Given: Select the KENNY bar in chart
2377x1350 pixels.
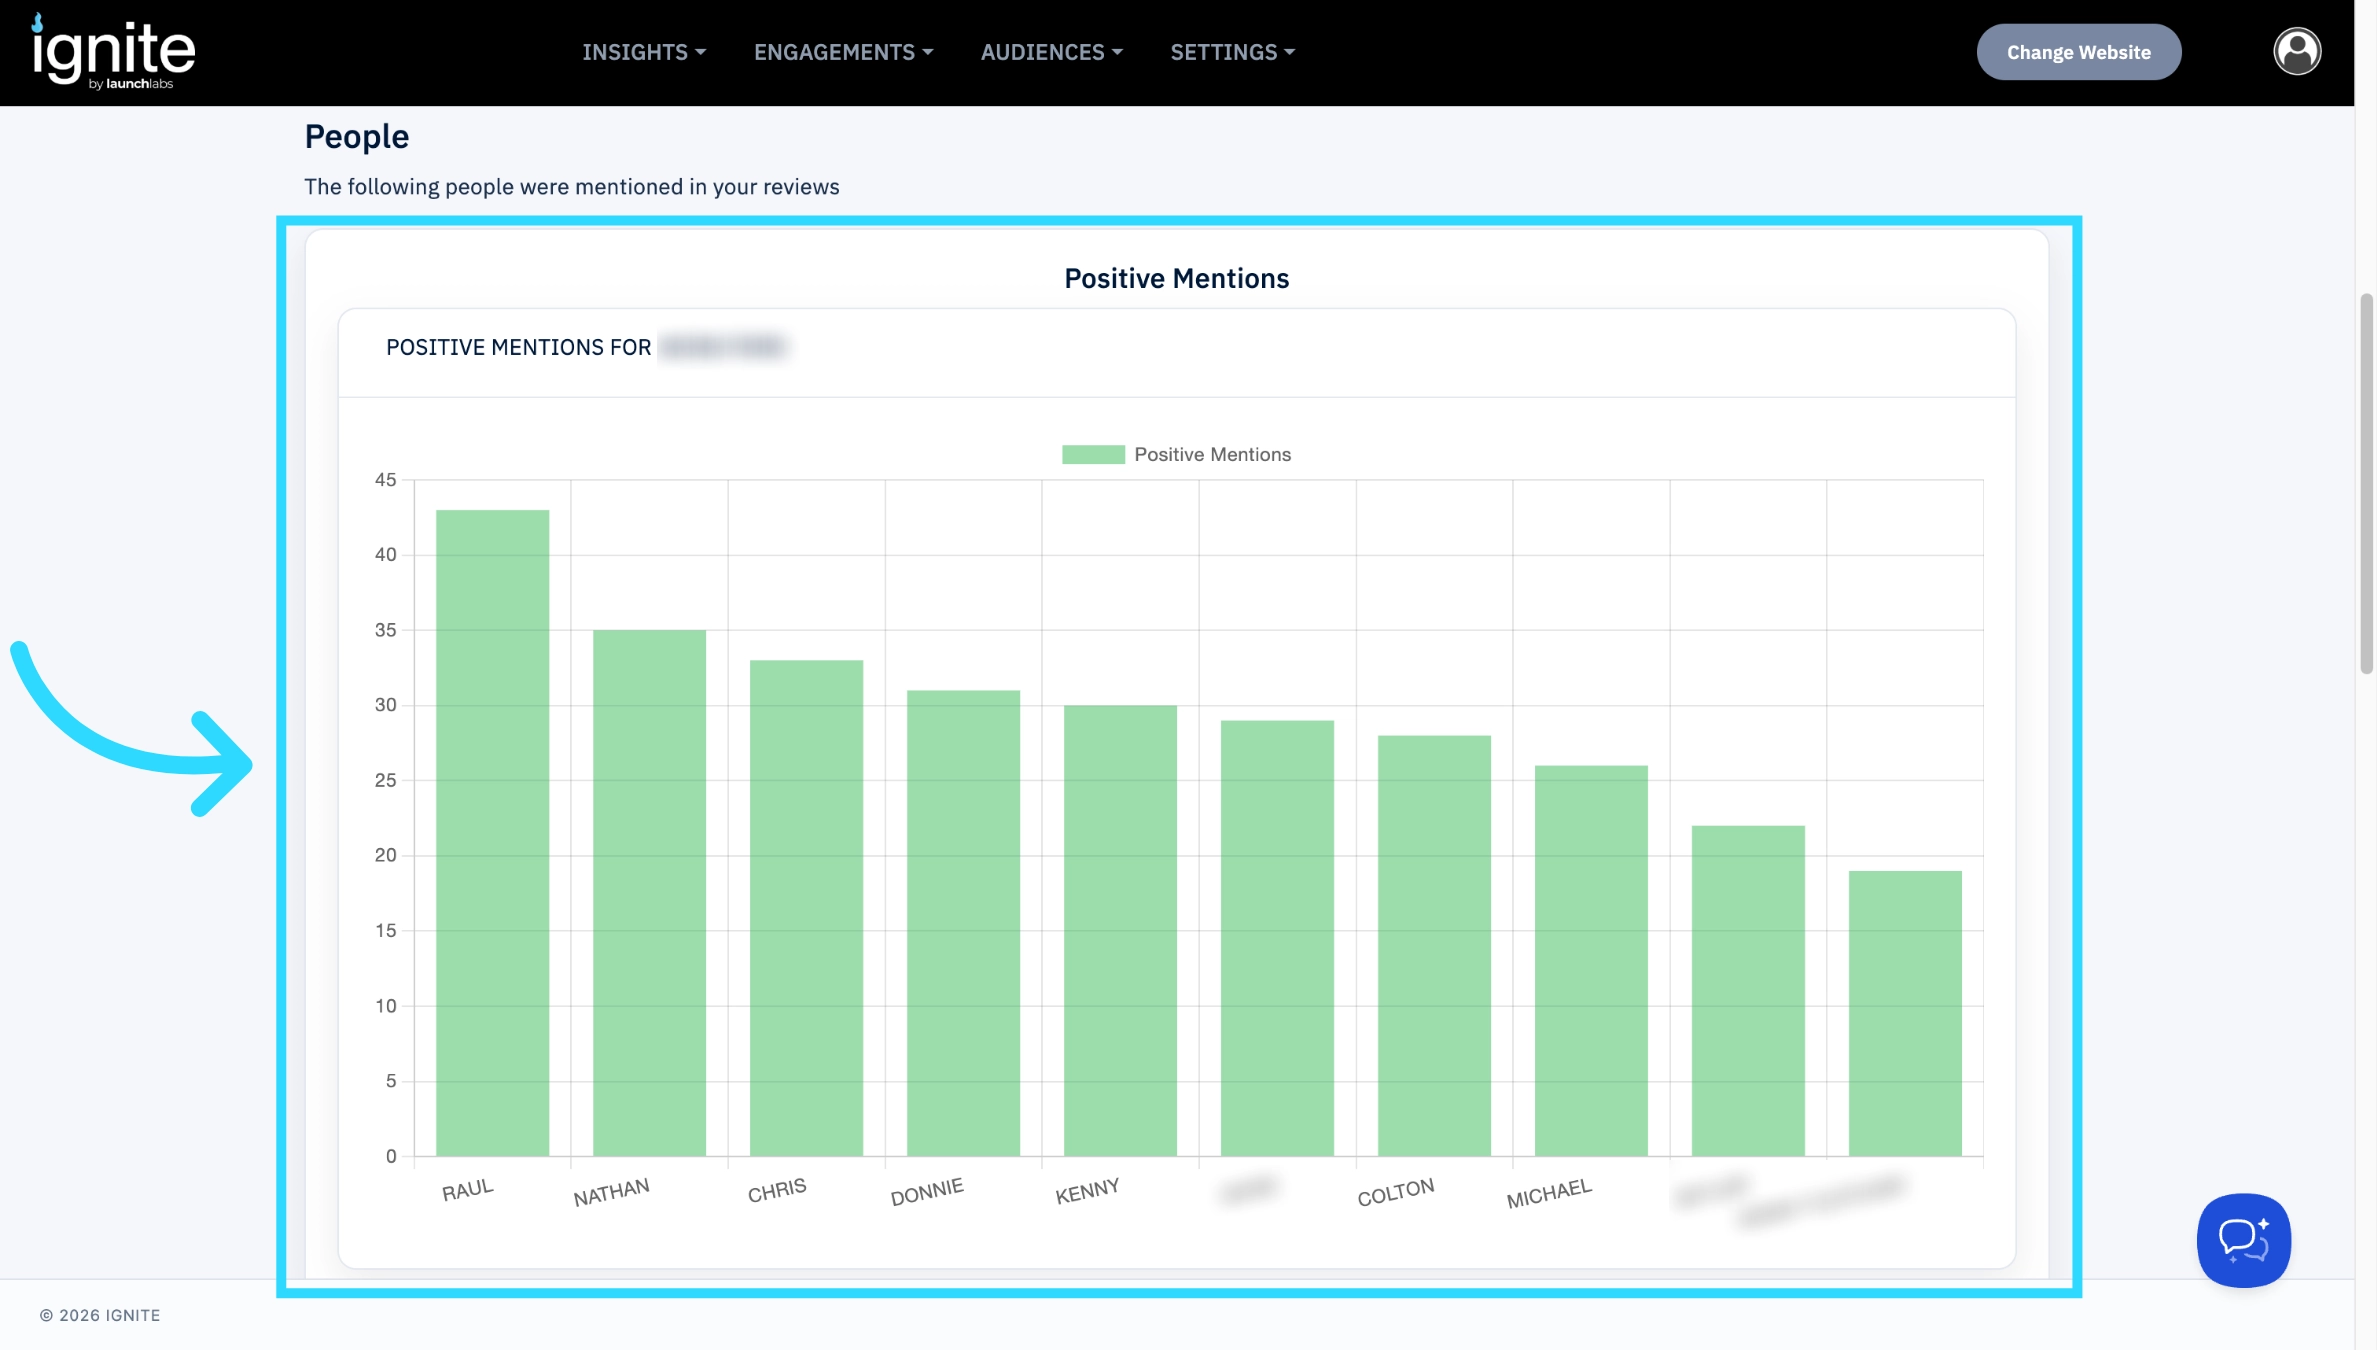Looking at the screenshot, I should 1120,931.
